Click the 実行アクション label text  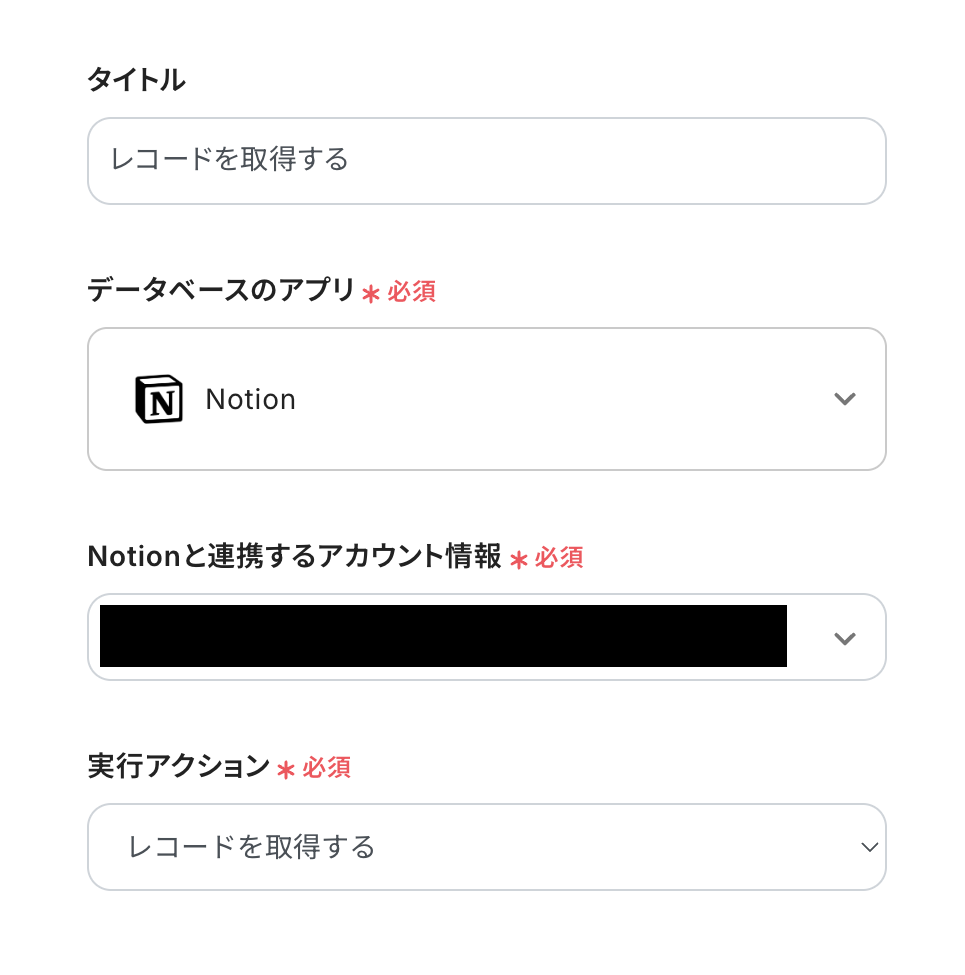pyautogui.click(x=179, y=767)
